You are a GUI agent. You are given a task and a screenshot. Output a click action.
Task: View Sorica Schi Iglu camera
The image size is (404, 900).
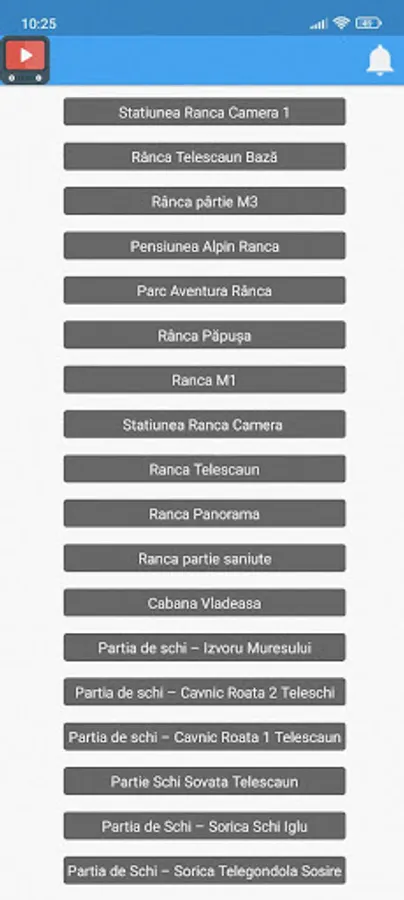[x=204, y=826]
